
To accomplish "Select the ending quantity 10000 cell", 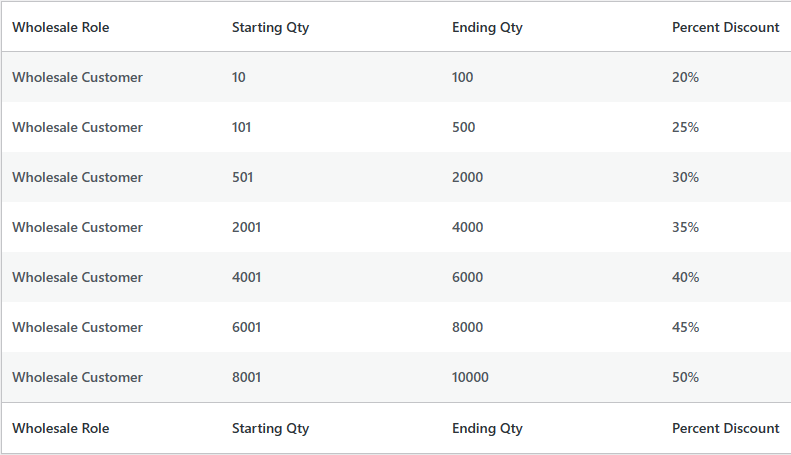I will tap(470, 377).
